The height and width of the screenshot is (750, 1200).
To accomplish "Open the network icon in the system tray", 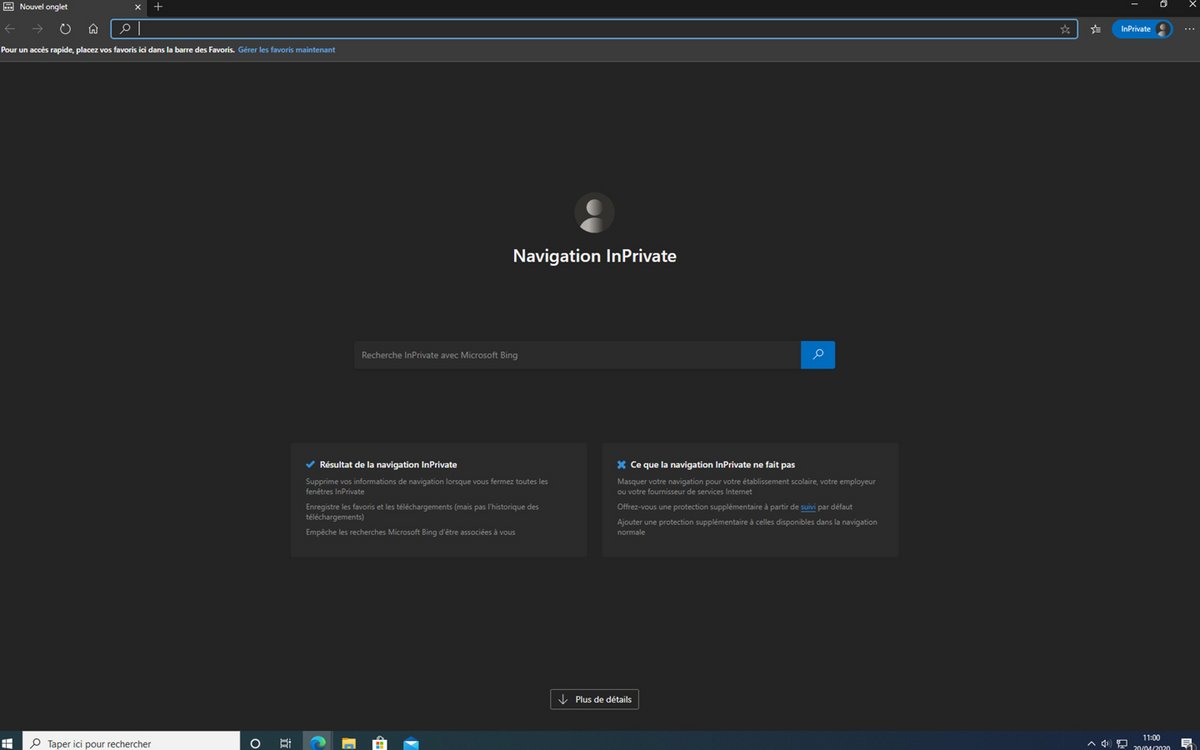I will (1122, 743).
